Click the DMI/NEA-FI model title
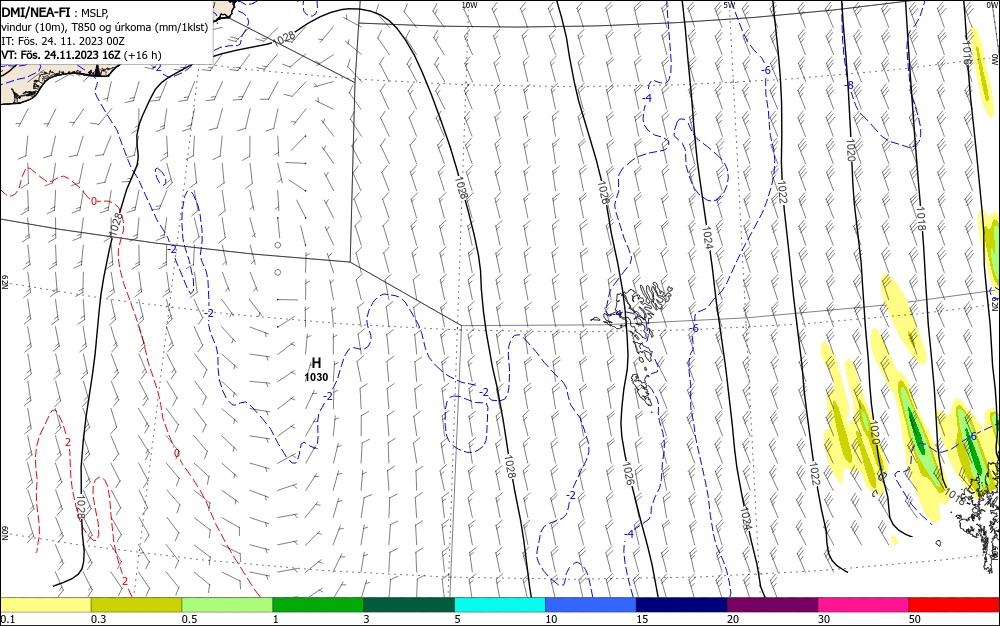This screenshot has height=626, width=1000. tap(36, 11)
